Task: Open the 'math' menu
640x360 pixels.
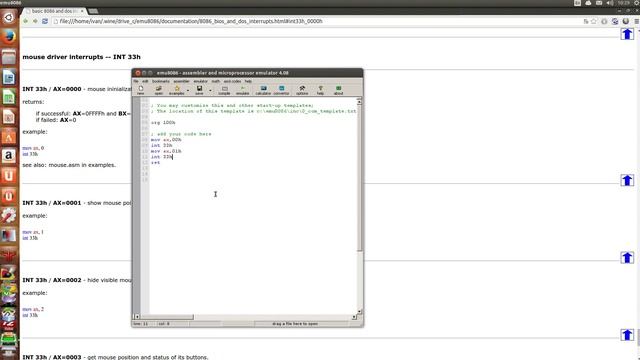Action: [x=216, y=81]
